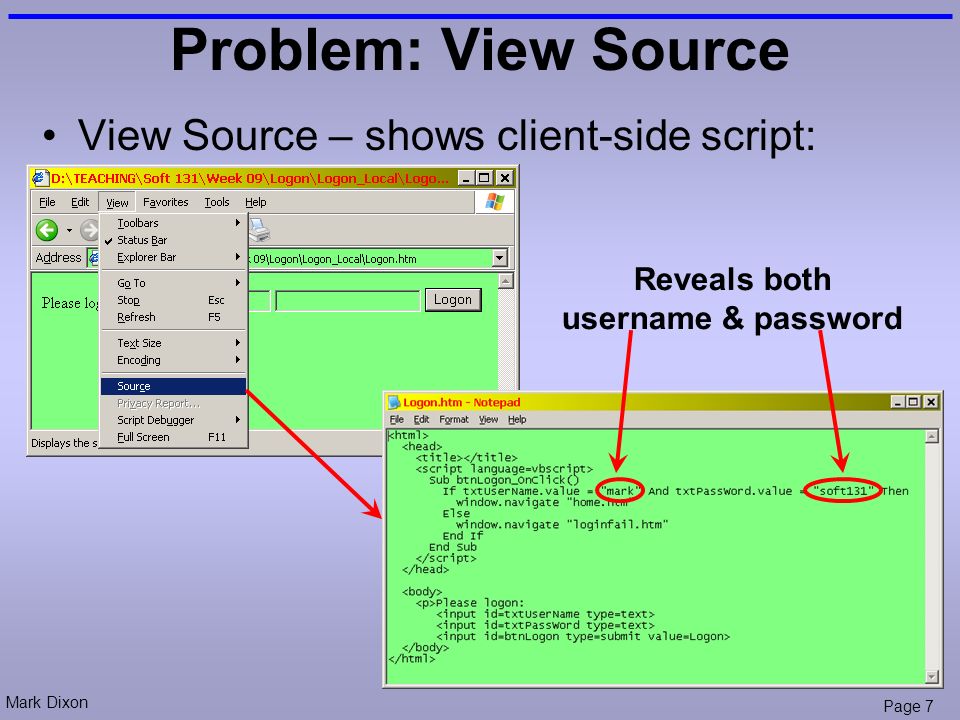Open the Edit menu in Internet Explorer
Image resolution: width=960 pixels, height=720 pixels.
pyautogui.click(x=80, y=202)
